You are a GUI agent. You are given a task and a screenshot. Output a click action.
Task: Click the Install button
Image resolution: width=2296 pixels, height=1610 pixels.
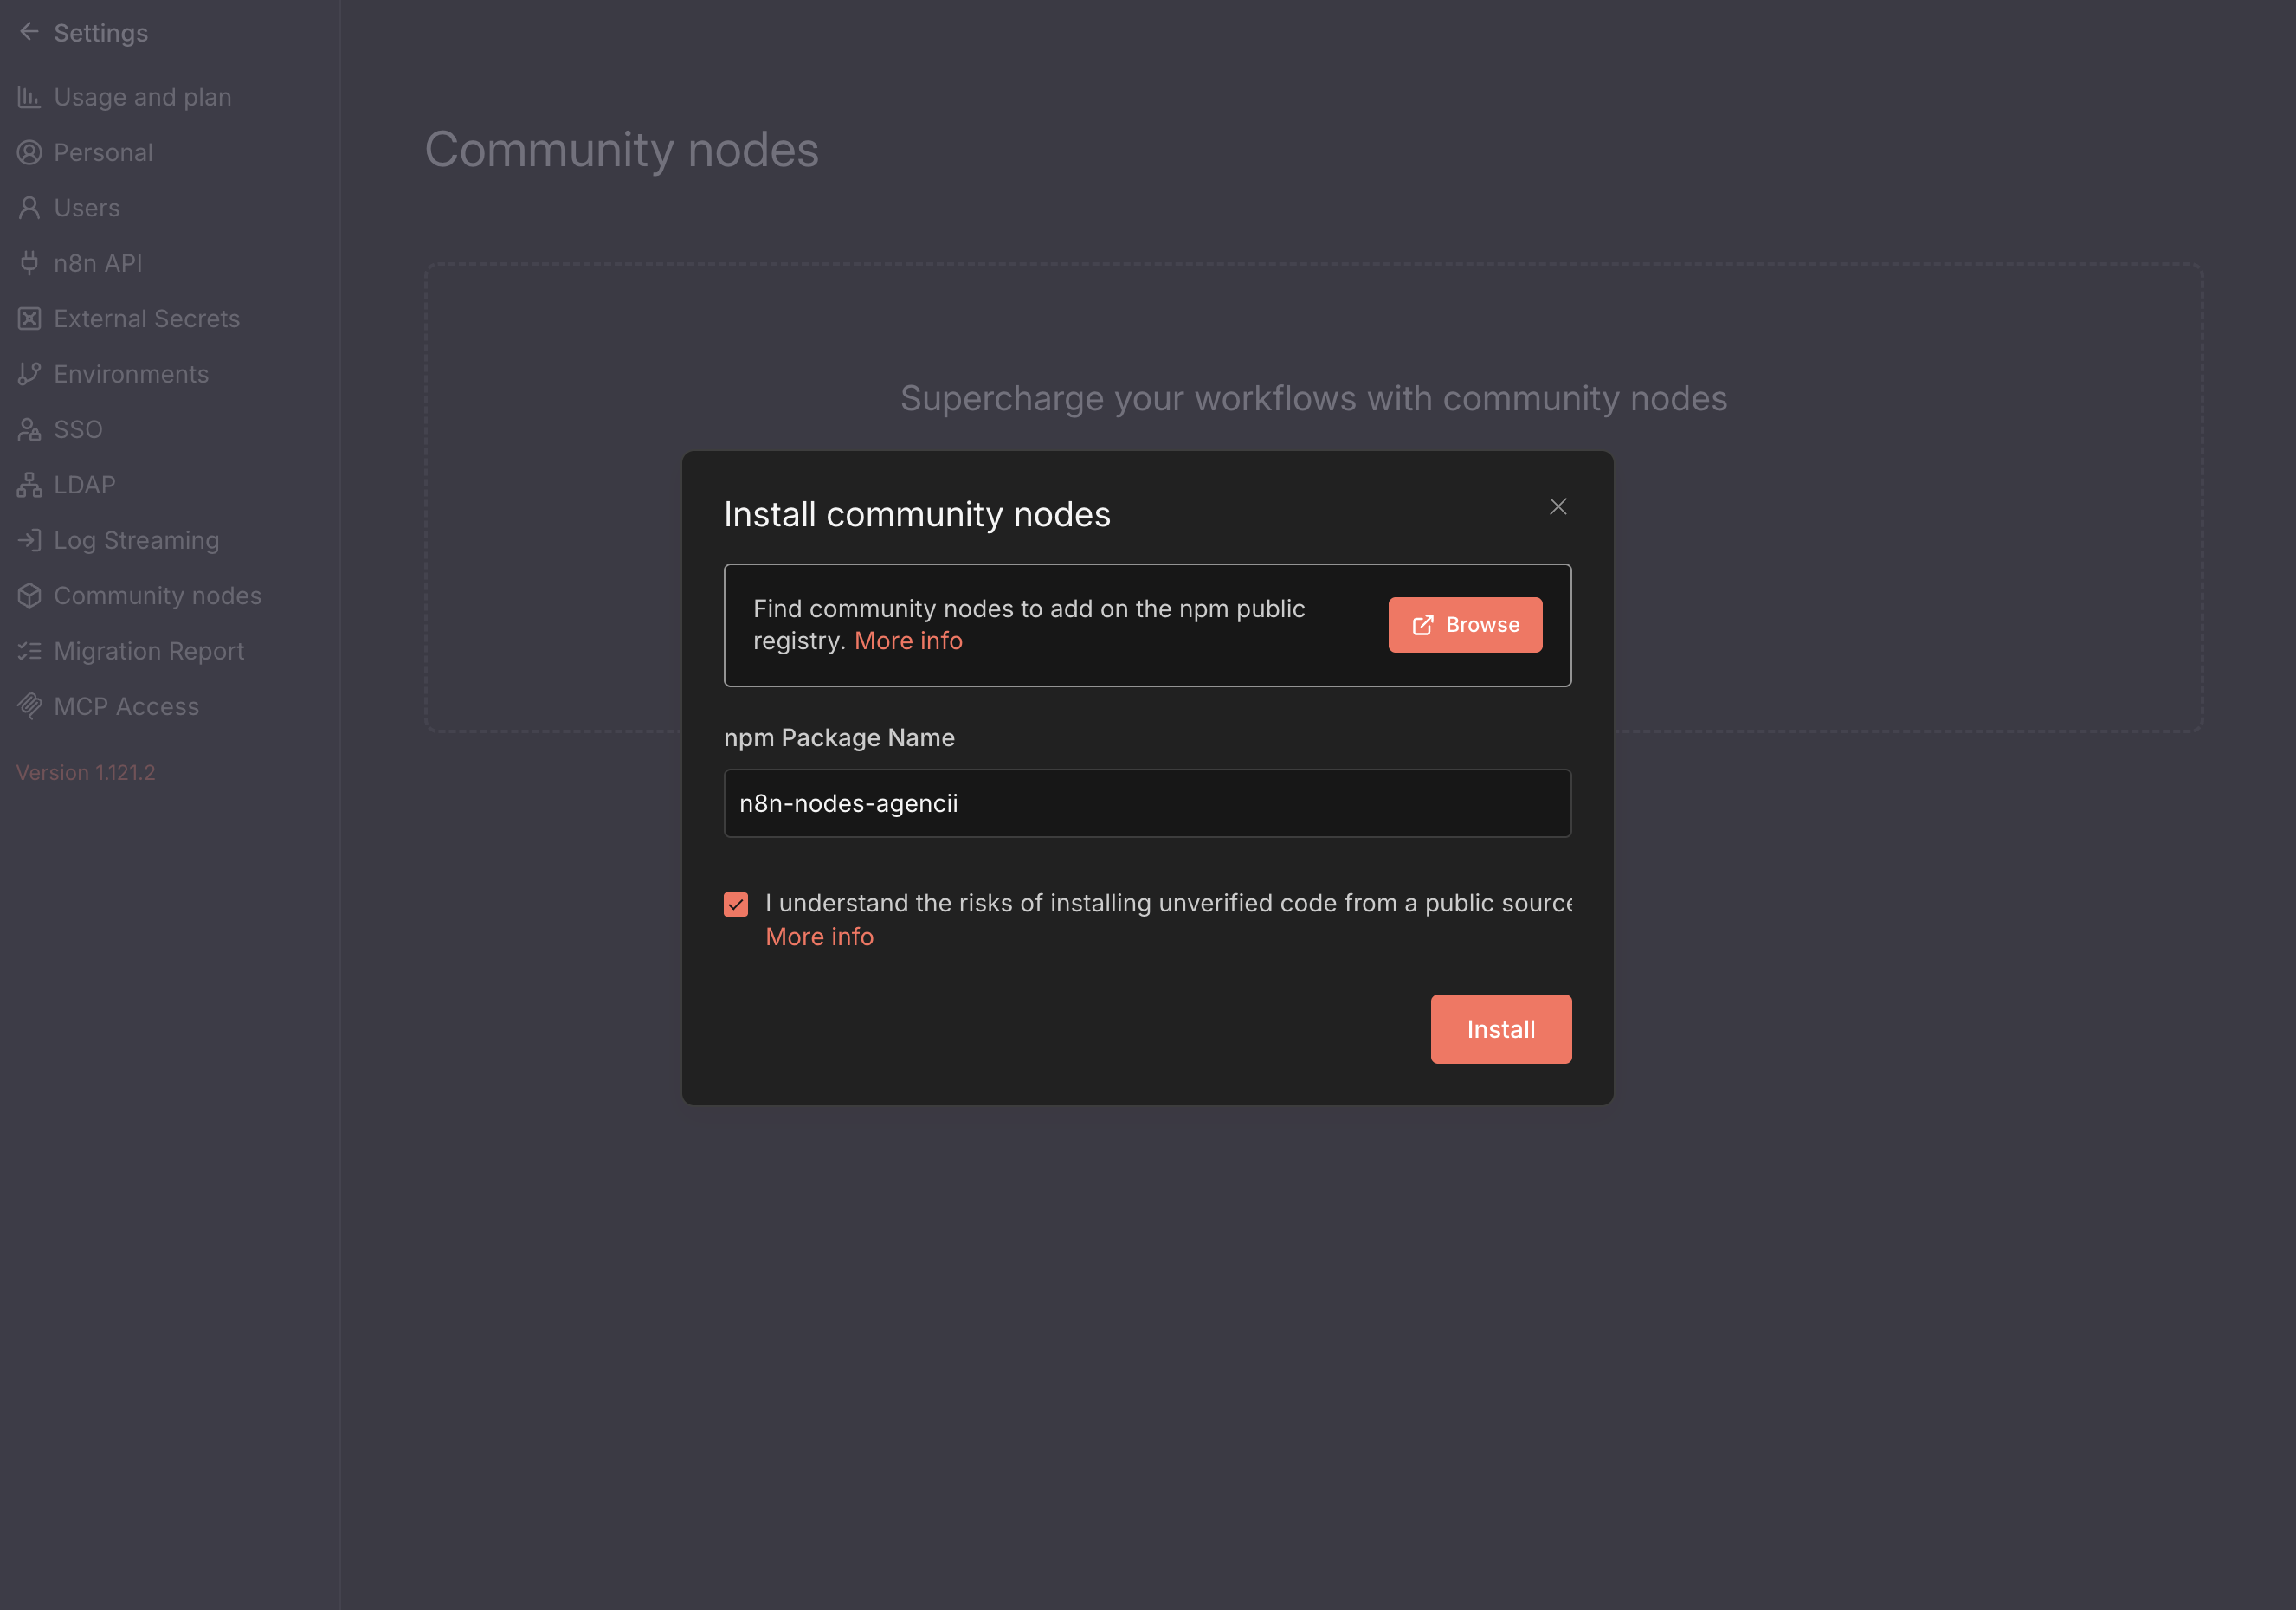pyautogui.click(x=1501, y=1028)
